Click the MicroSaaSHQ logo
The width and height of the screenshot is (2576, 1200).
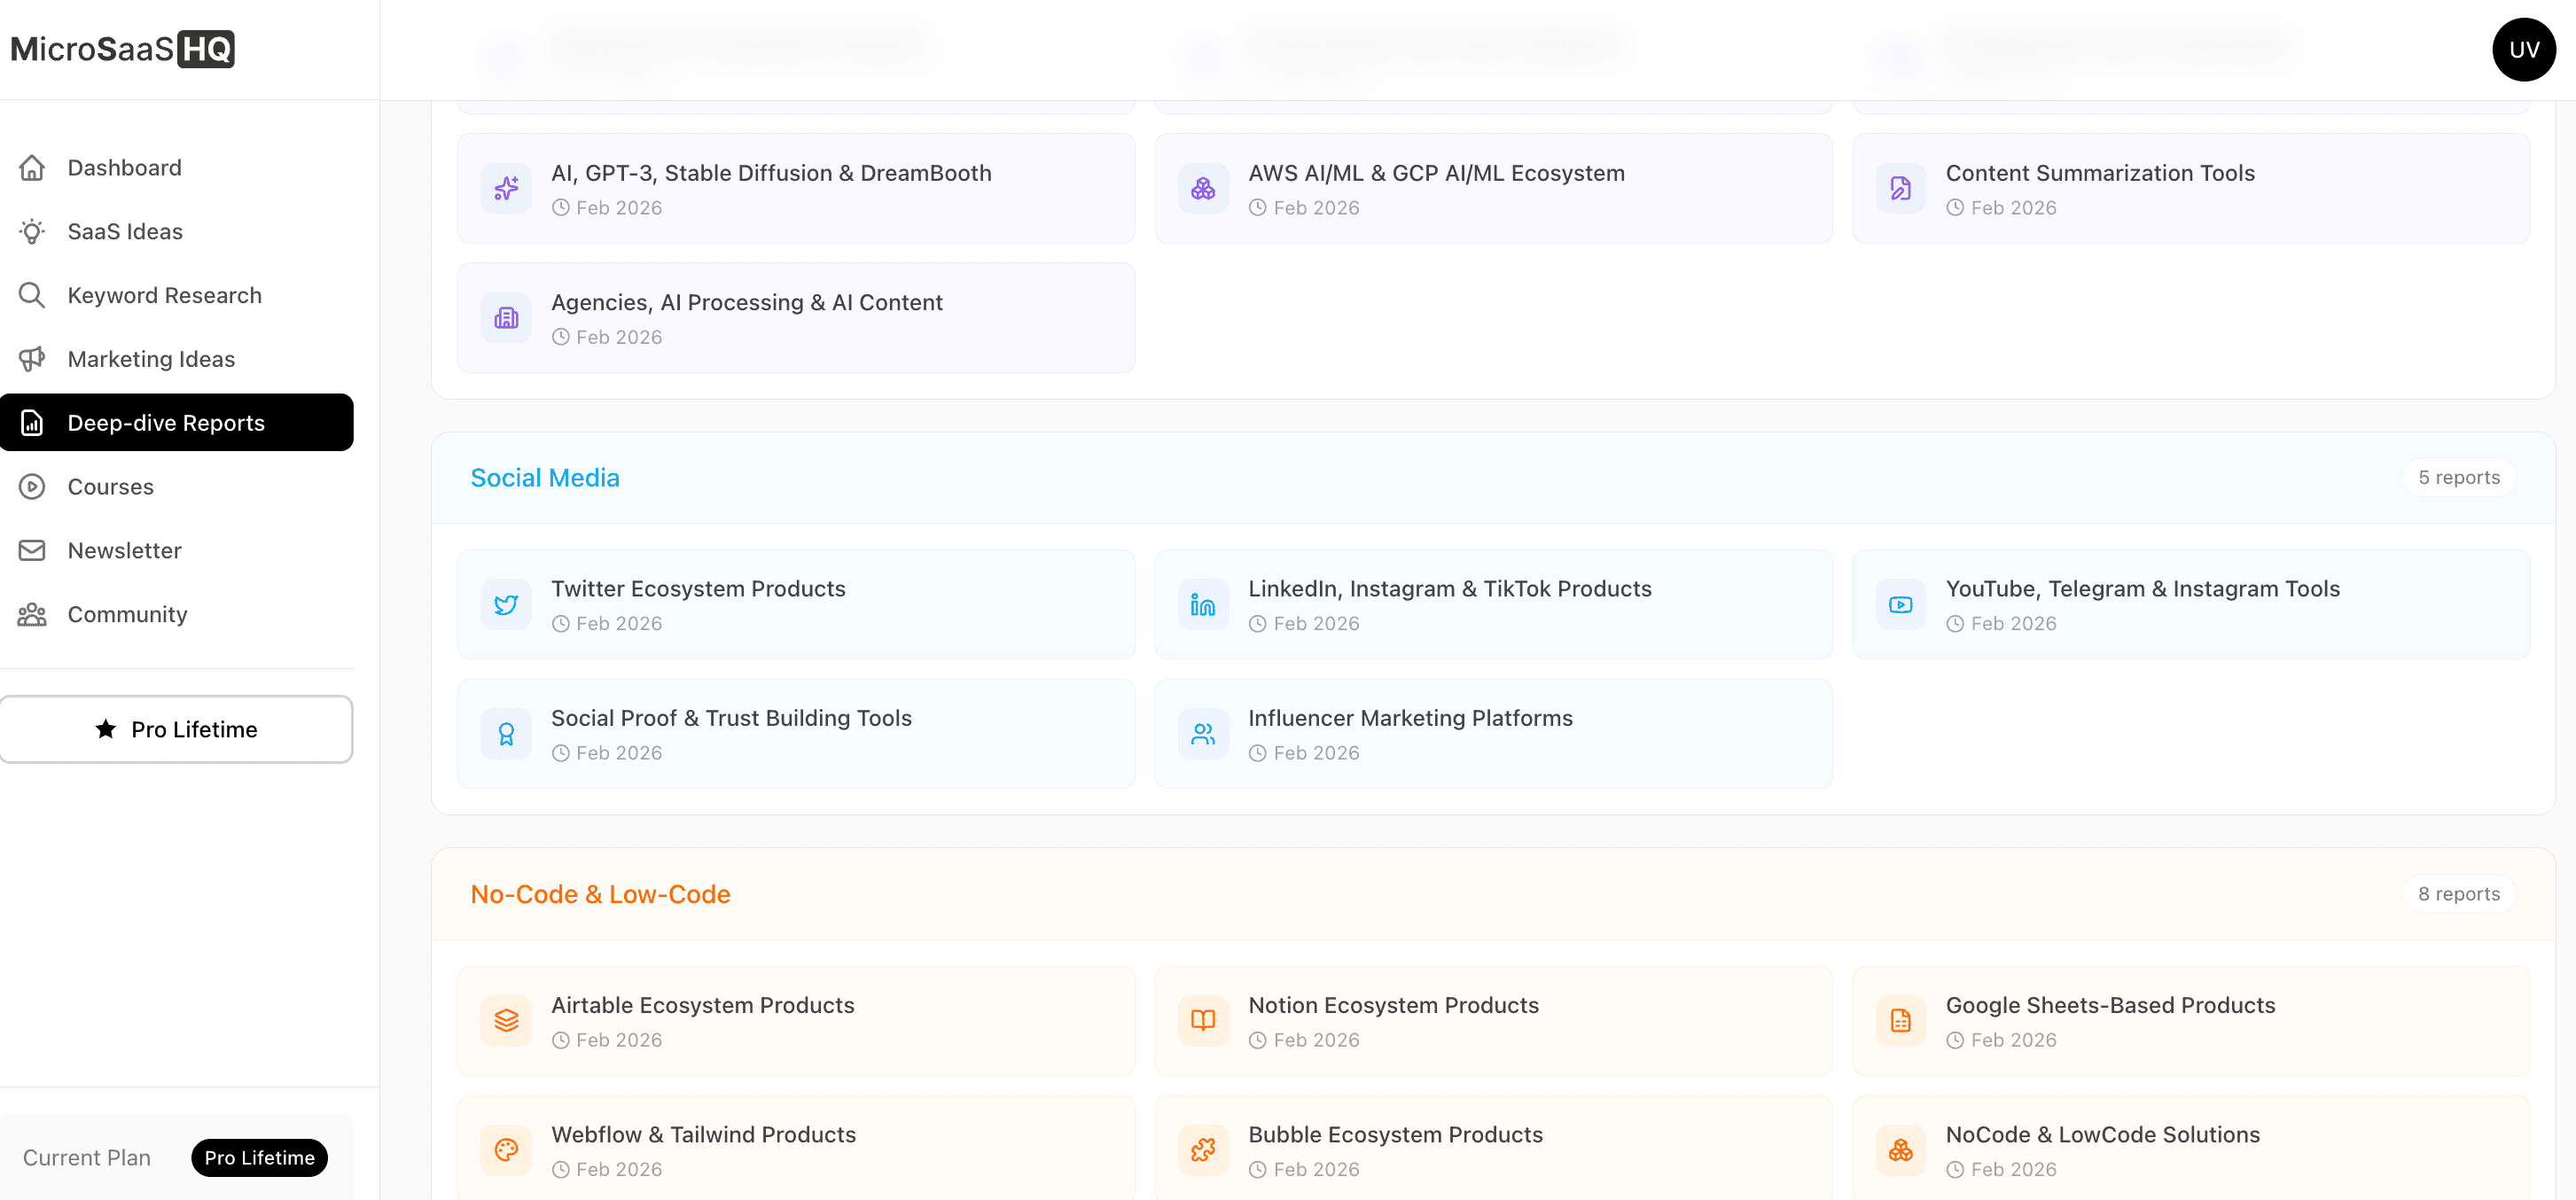(123, 49)
